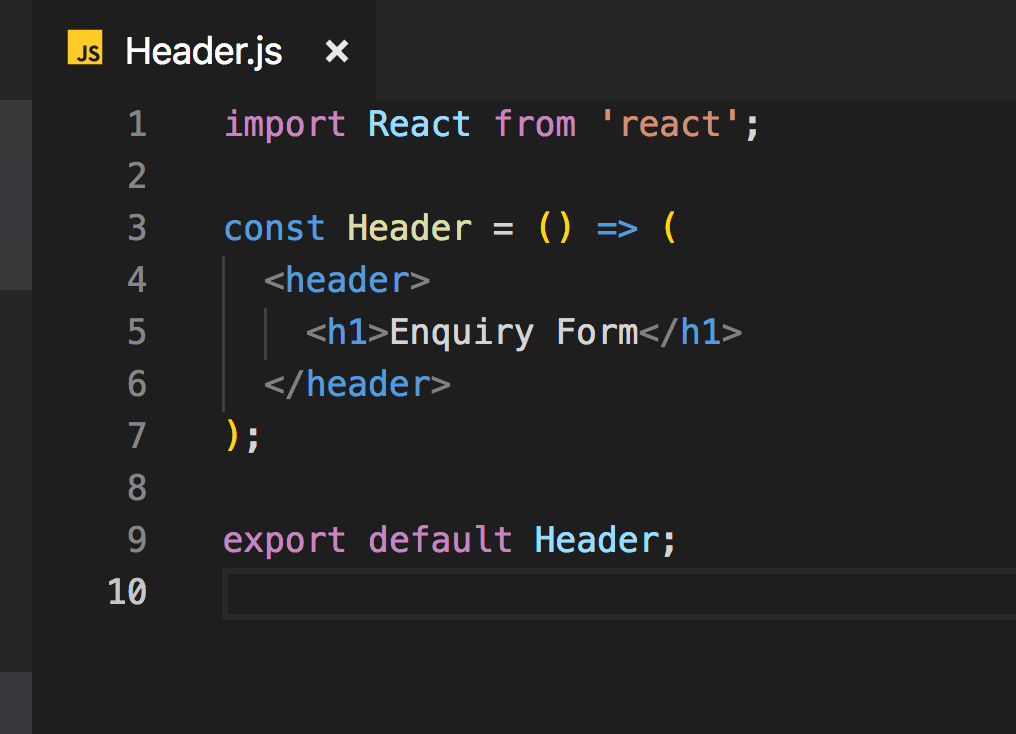Image resolution: width=1016 pixels, height=734 pixels.
Task: Click the const keyword on line 3
Action: pyautogui.click(x=273, y=228)
